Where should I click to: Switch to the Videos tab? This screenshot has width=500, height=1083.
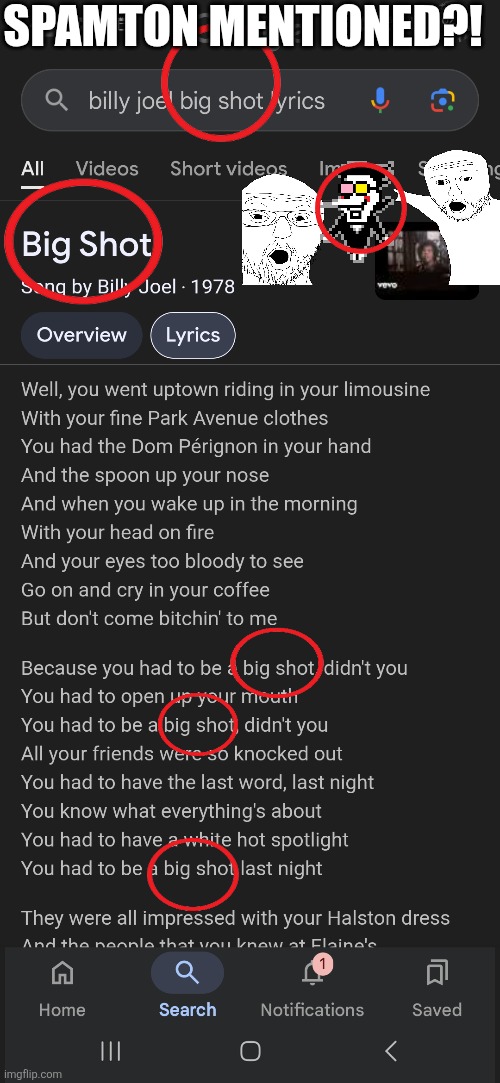point(107,169)
